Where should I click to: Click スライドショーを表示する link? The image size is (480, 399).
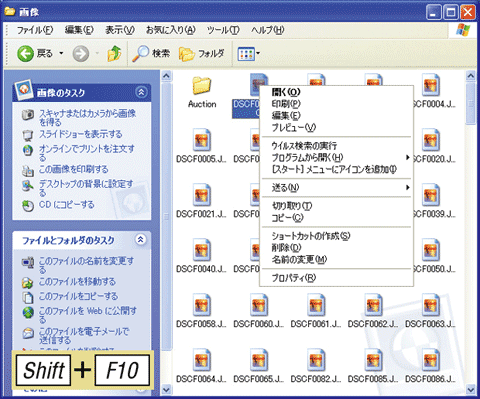coord(81,134)
